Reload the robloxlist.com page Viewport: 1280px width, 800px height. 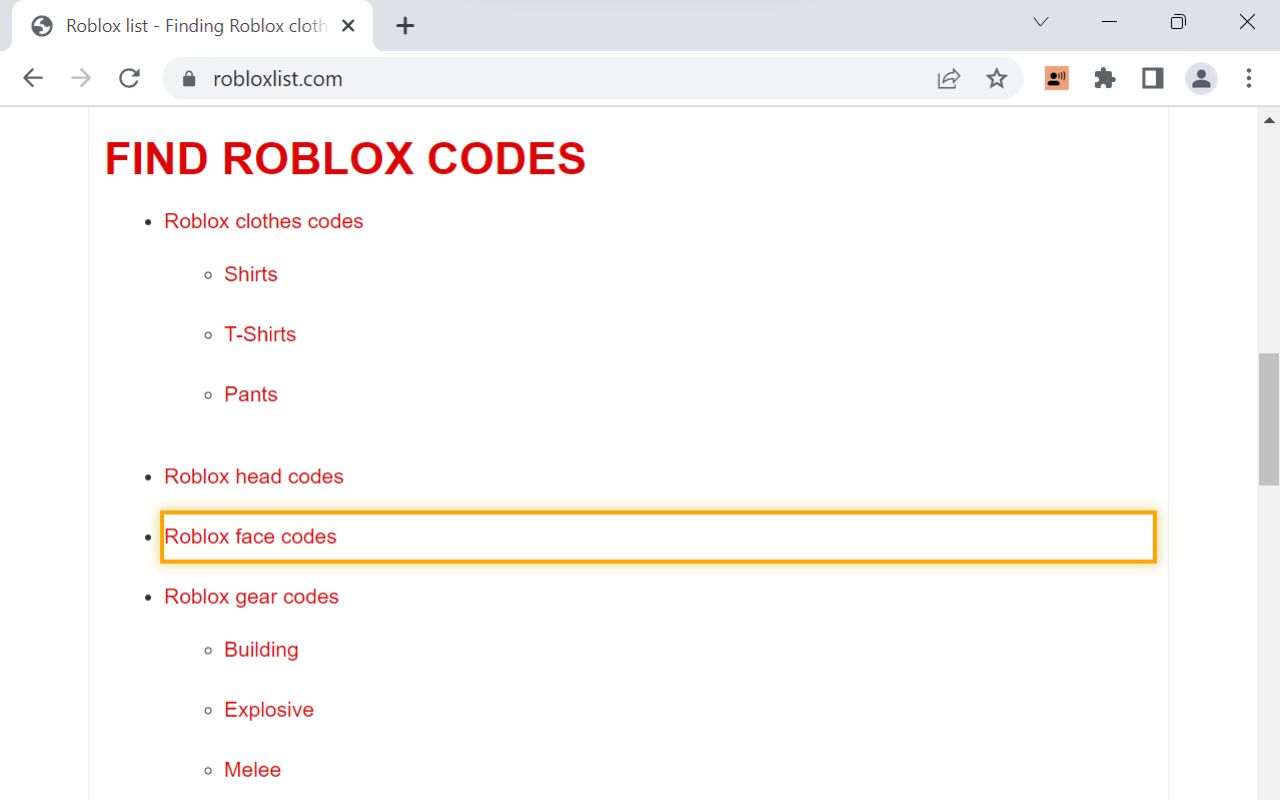point(129,78)
